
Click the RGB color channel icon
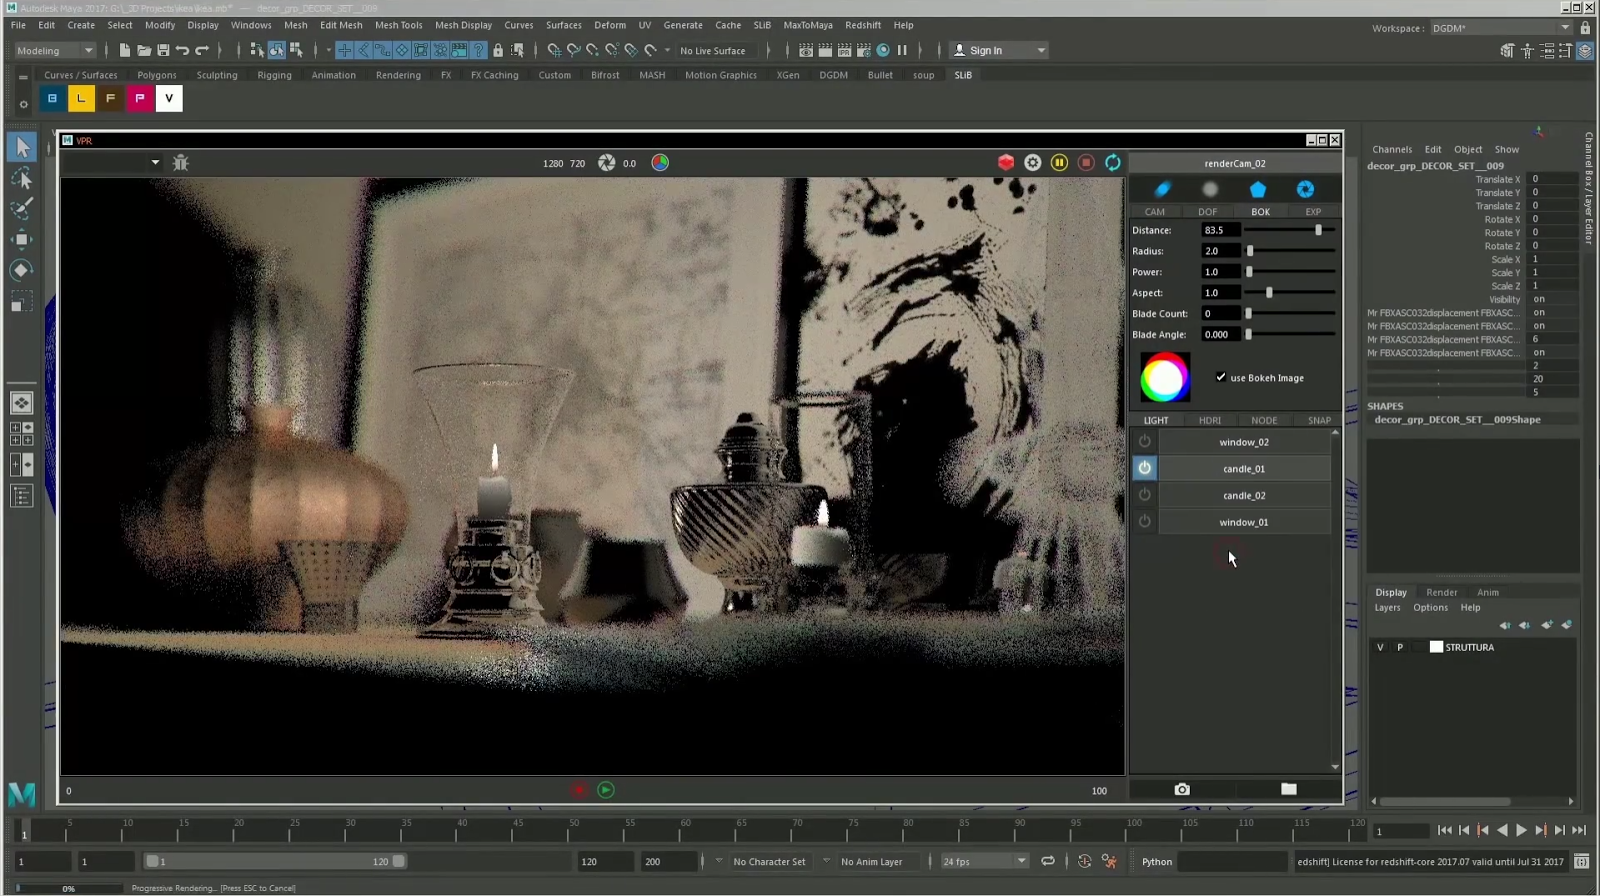click(x=660, y=163)
